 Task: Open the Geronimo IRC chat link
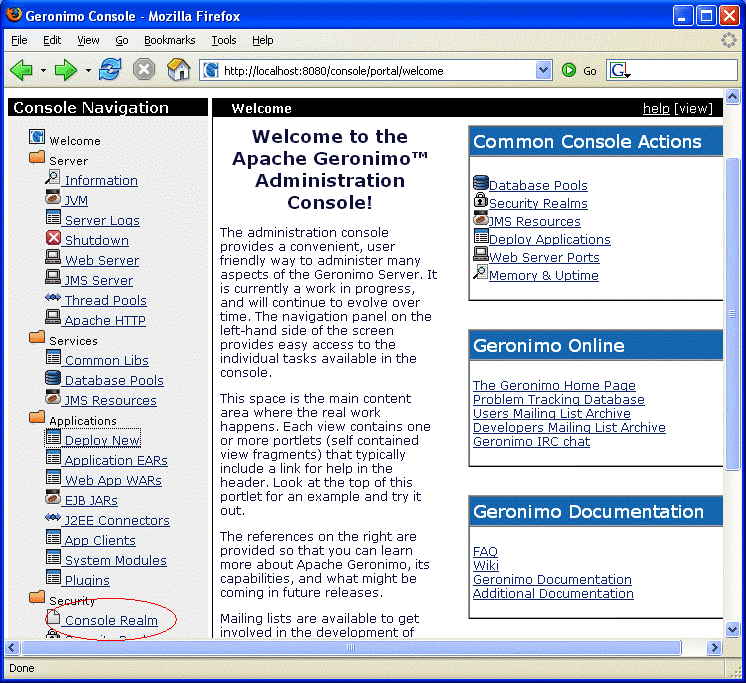531,441
